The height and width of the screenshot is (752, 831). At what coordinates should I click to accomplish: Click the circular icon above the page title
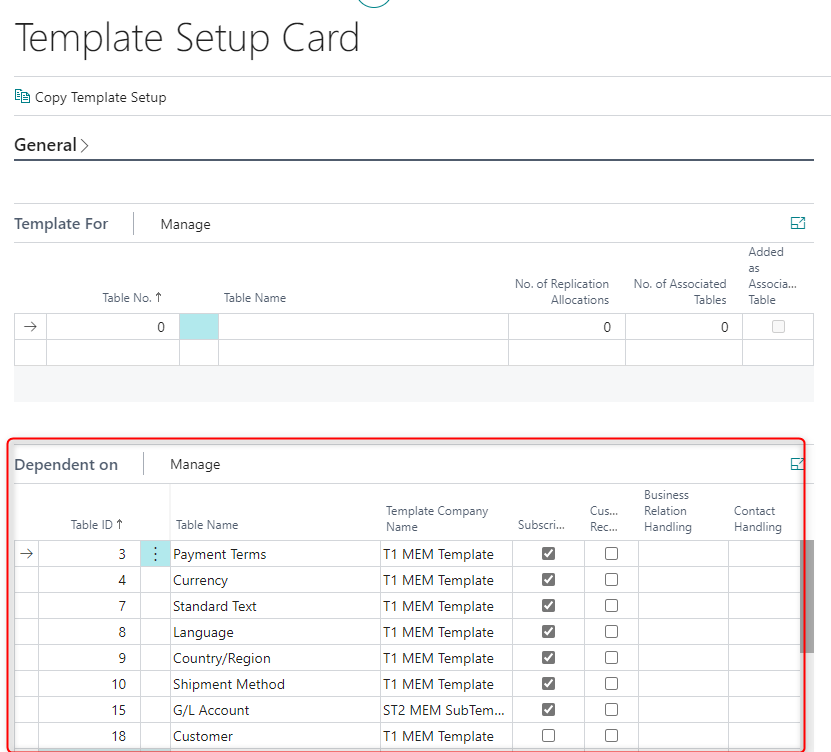[x=373, y=3]
